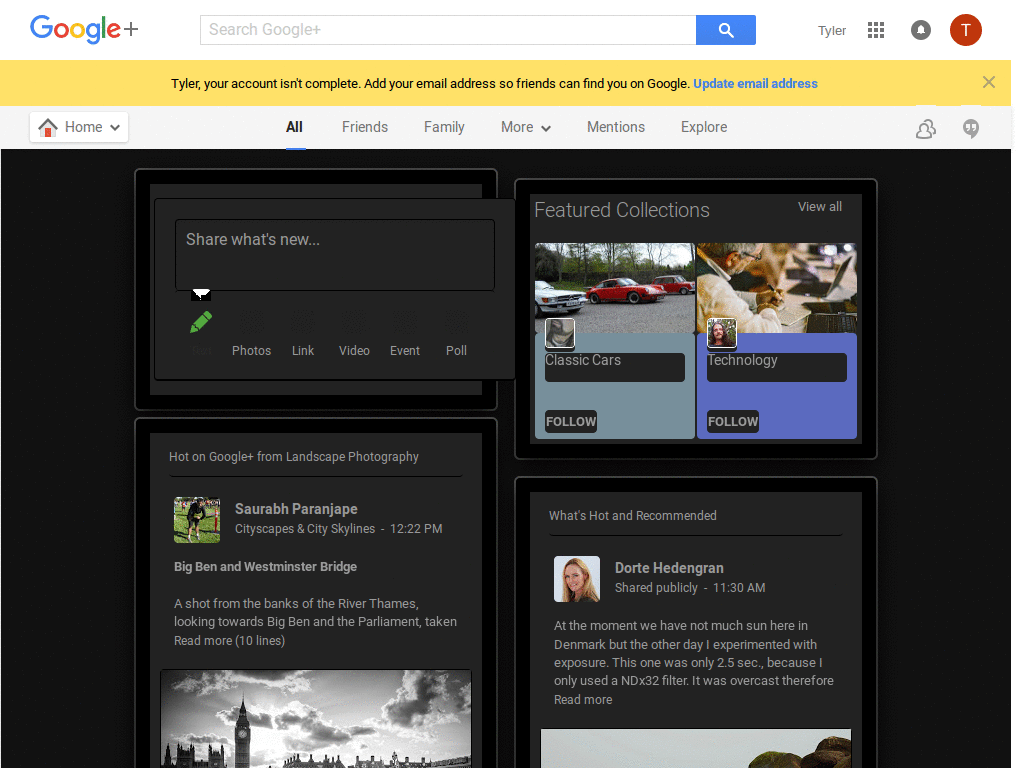Switch to the Family tab
Viewport: 1024px width, 768px height.
444,127
